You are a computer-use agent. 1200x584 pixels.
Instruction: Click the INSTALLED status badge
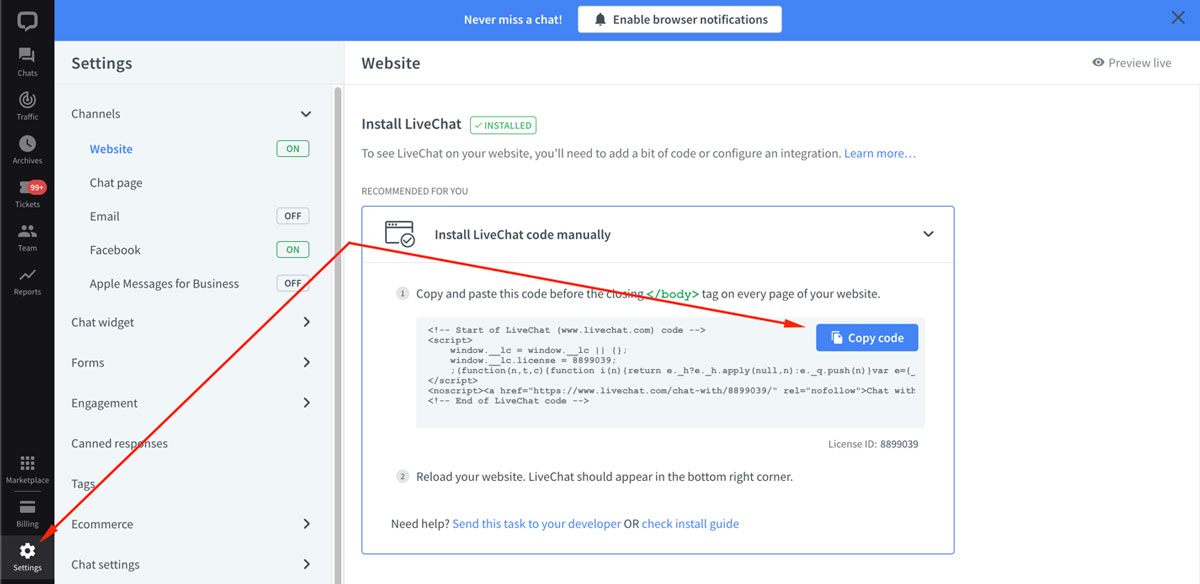pyautogui.click(x=503, y=125)
